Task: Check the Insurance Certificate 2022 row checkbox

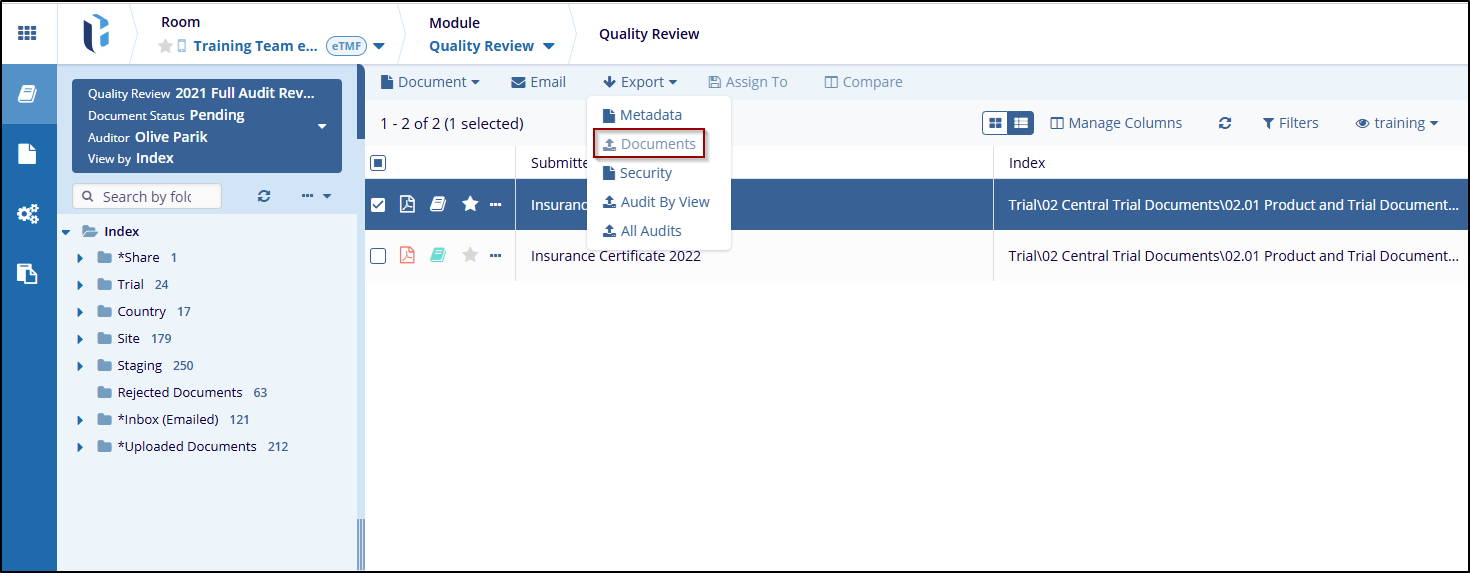Action: (x=378, y=256)
